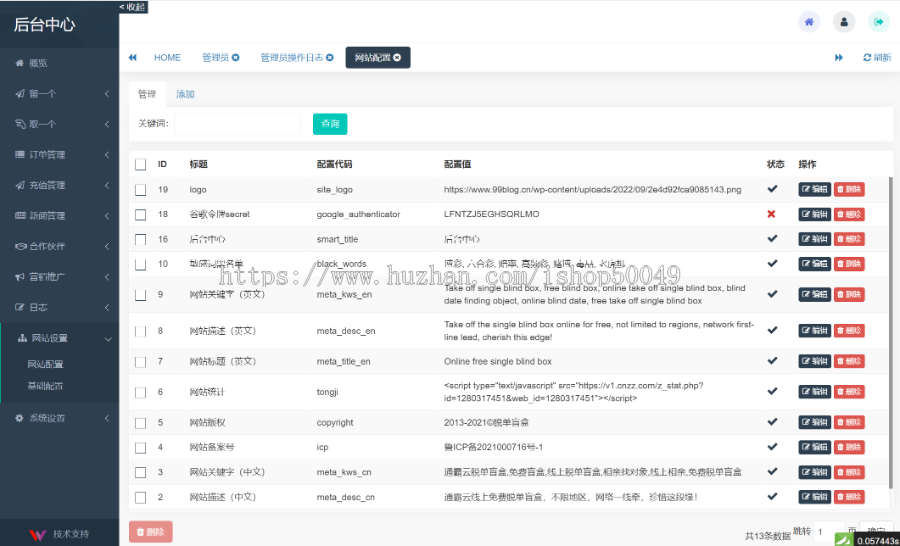The image size is (900, 546).
Task: Expand the 系统设置 sidebar menu
Action: [60, 418]
